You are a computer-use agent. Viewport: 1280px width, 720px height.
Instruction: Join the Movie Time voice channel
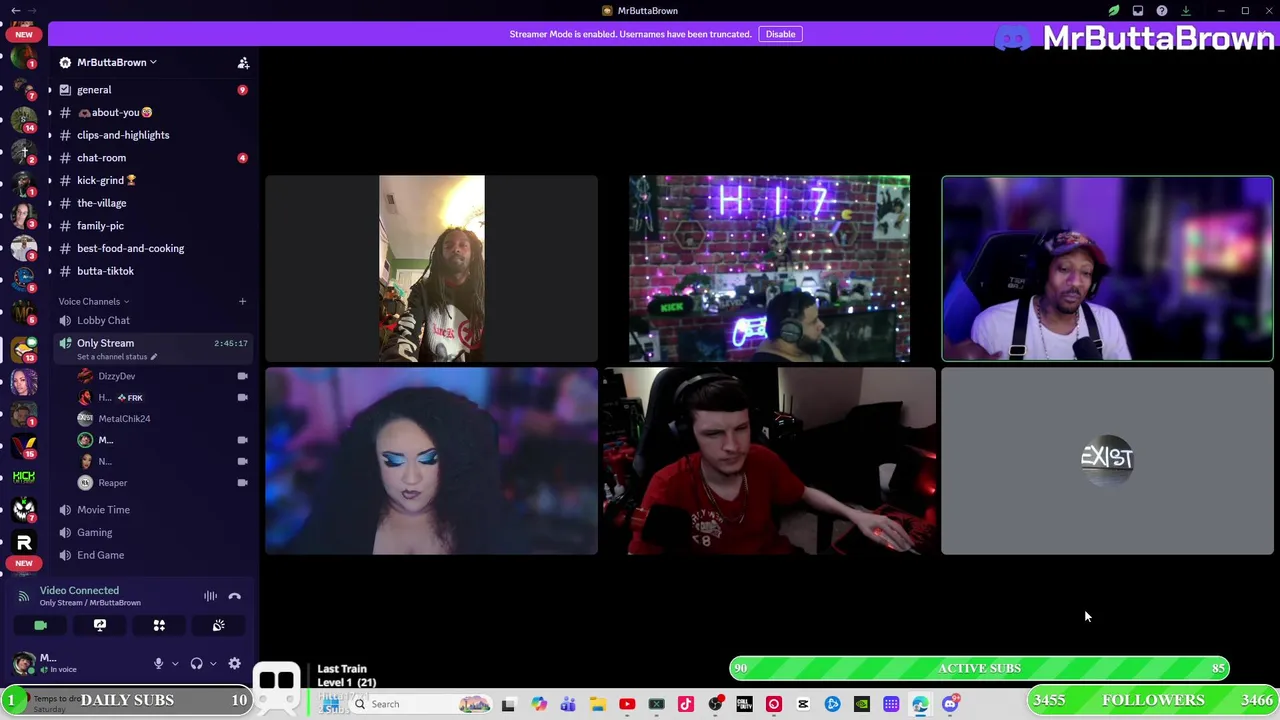pos(103,510)
